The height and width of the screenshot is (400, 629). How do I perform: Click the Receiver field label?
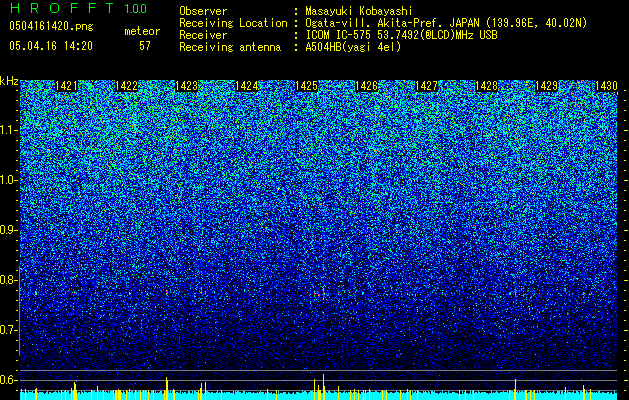pyautogui.click(x=203, y=35)
